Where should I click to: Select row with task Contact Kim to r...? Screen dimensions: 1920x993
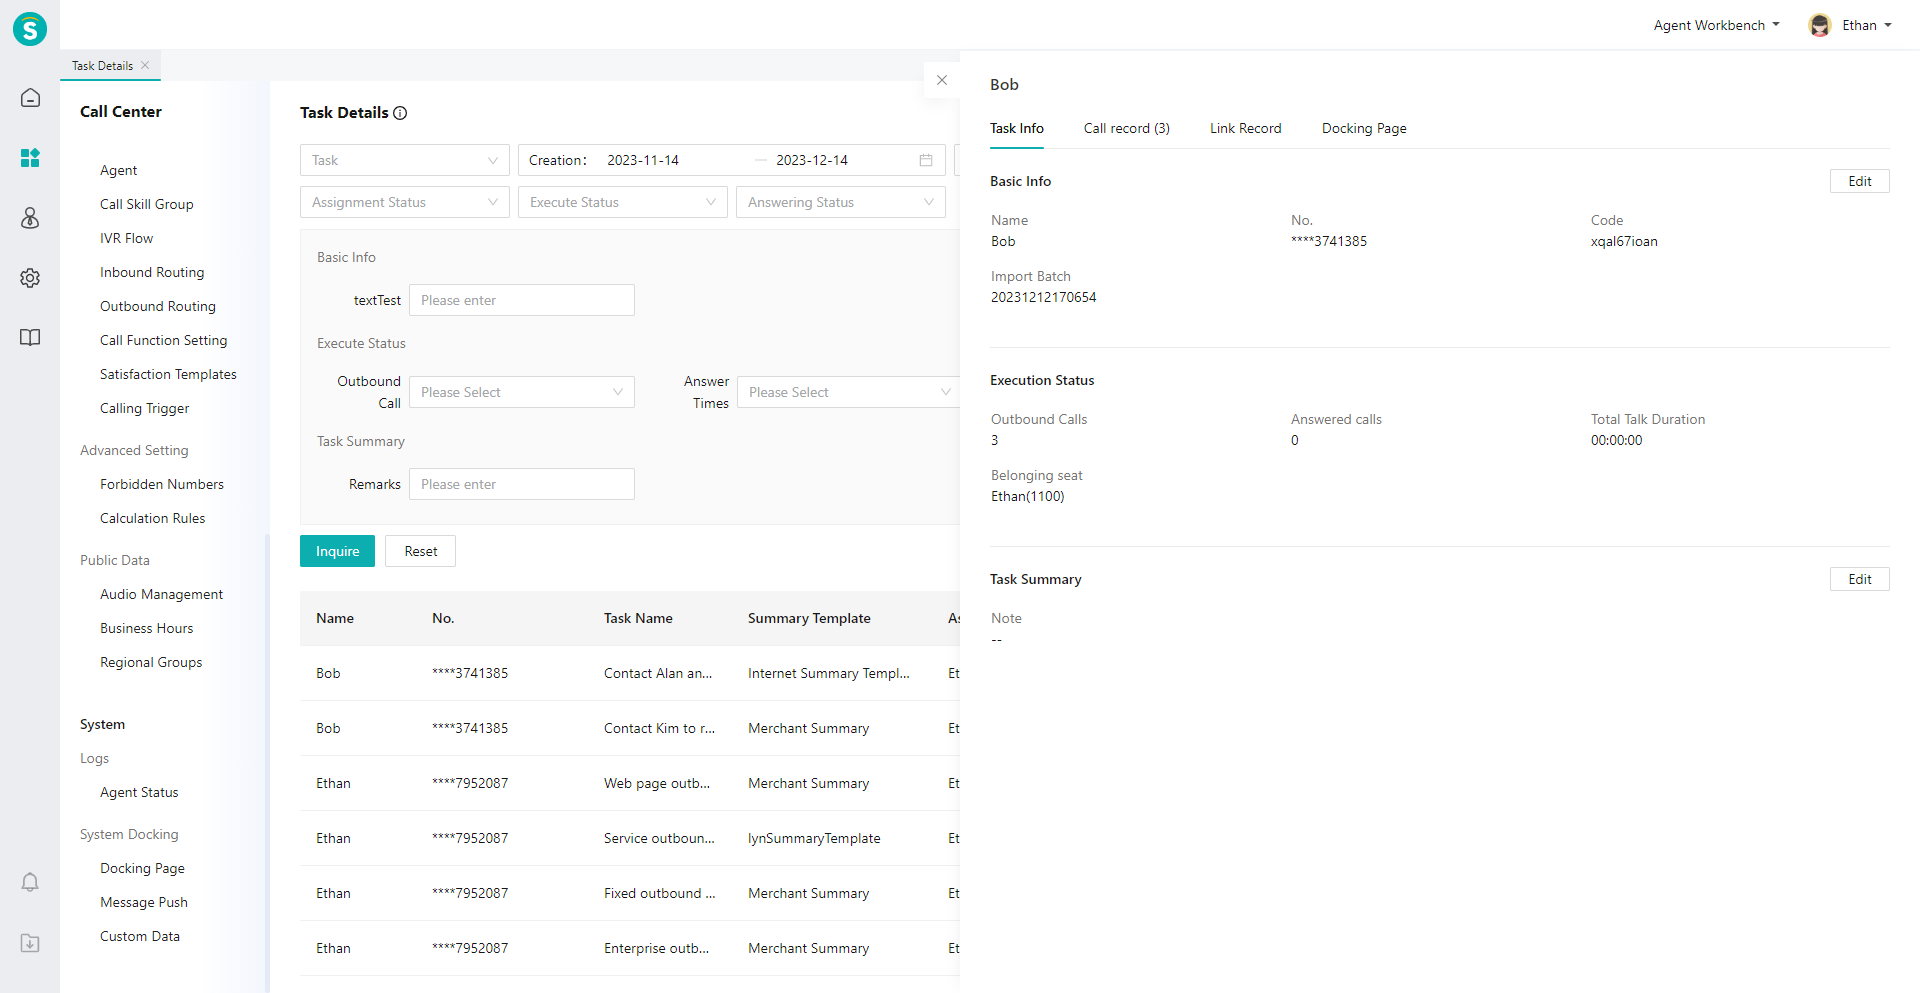[630, 728]
